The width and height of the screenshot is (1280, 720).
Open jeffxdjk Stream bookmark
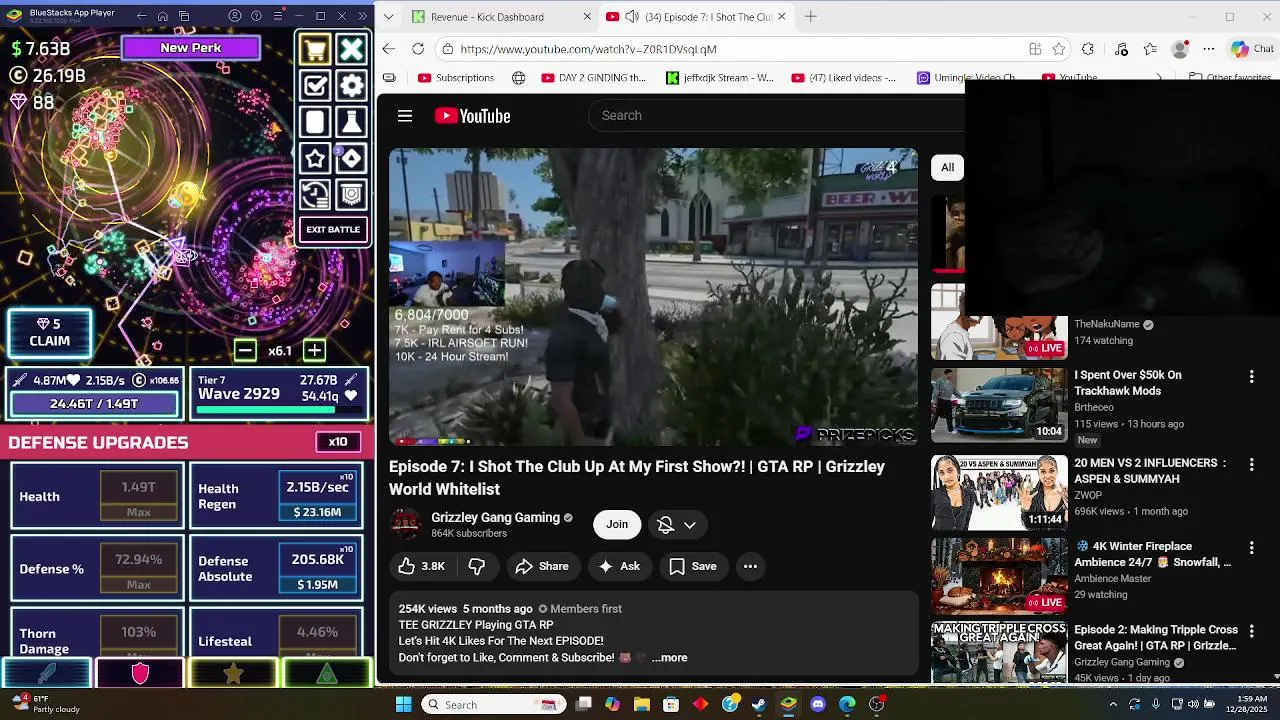[x=720, y=78]
